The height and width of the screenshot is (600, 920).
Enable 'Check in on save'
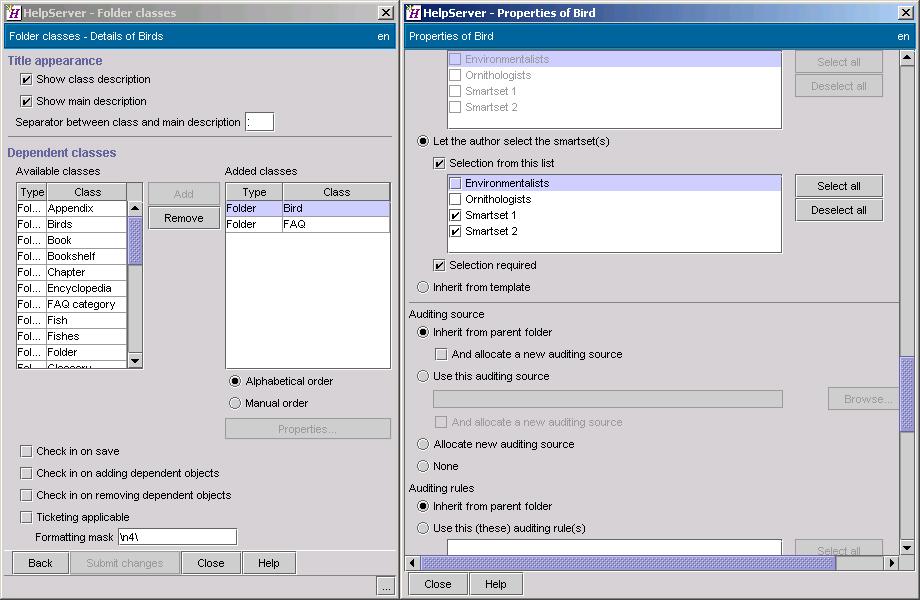[24, 451]
